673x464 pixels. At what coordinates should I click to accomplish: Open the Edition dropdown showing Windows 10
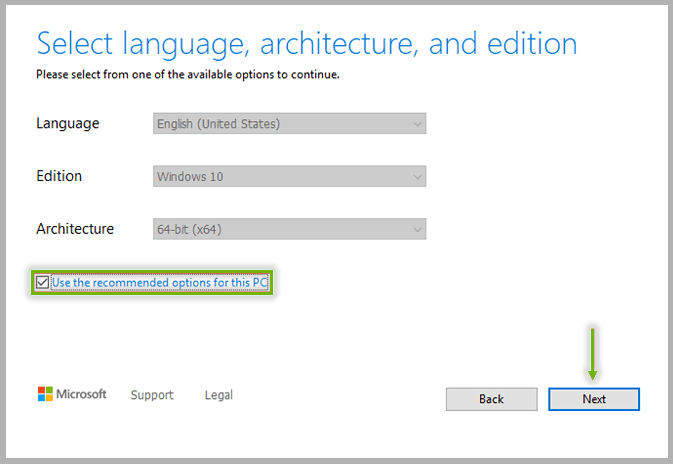(x=289, y=176)
